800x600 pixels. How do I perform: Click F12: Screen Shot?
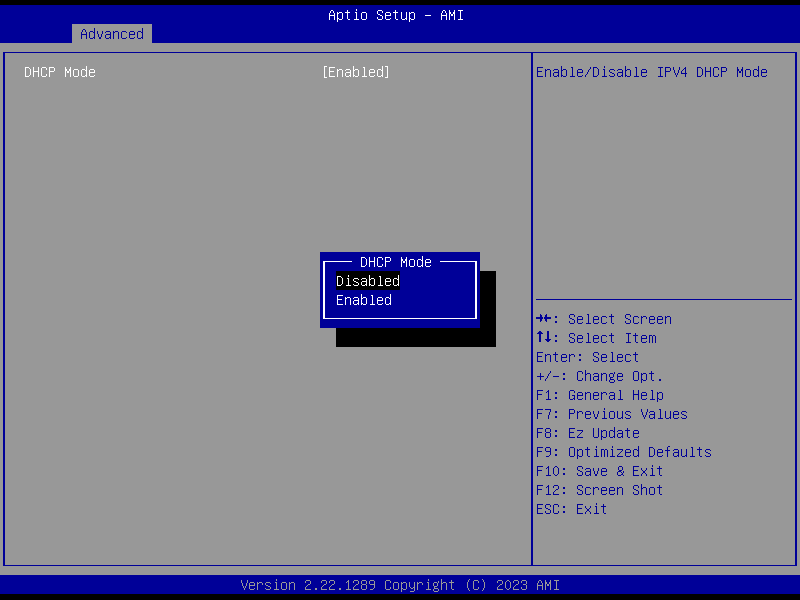pyautogui.click(x=599, y=490)
